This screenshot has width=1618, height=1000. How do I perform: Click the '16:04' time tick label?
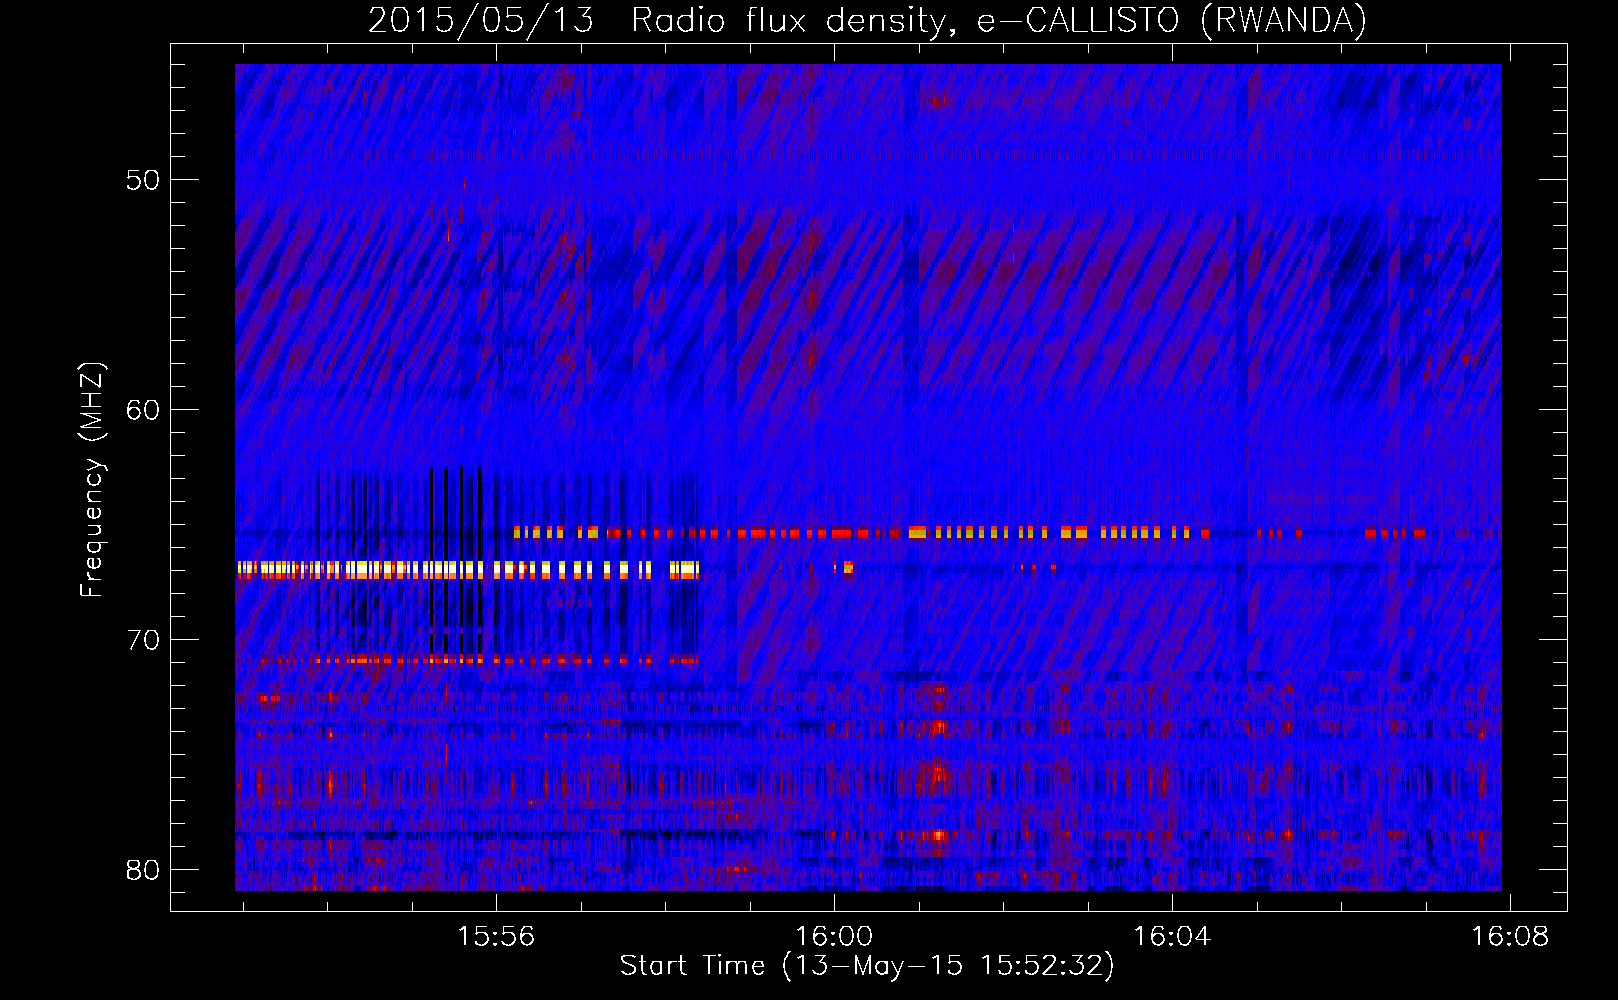pyautogui.click(x=1172, y=937)
